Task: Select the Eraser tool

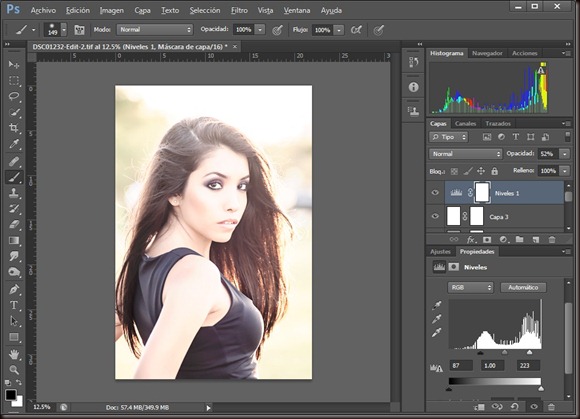Action: pos(14,225)
